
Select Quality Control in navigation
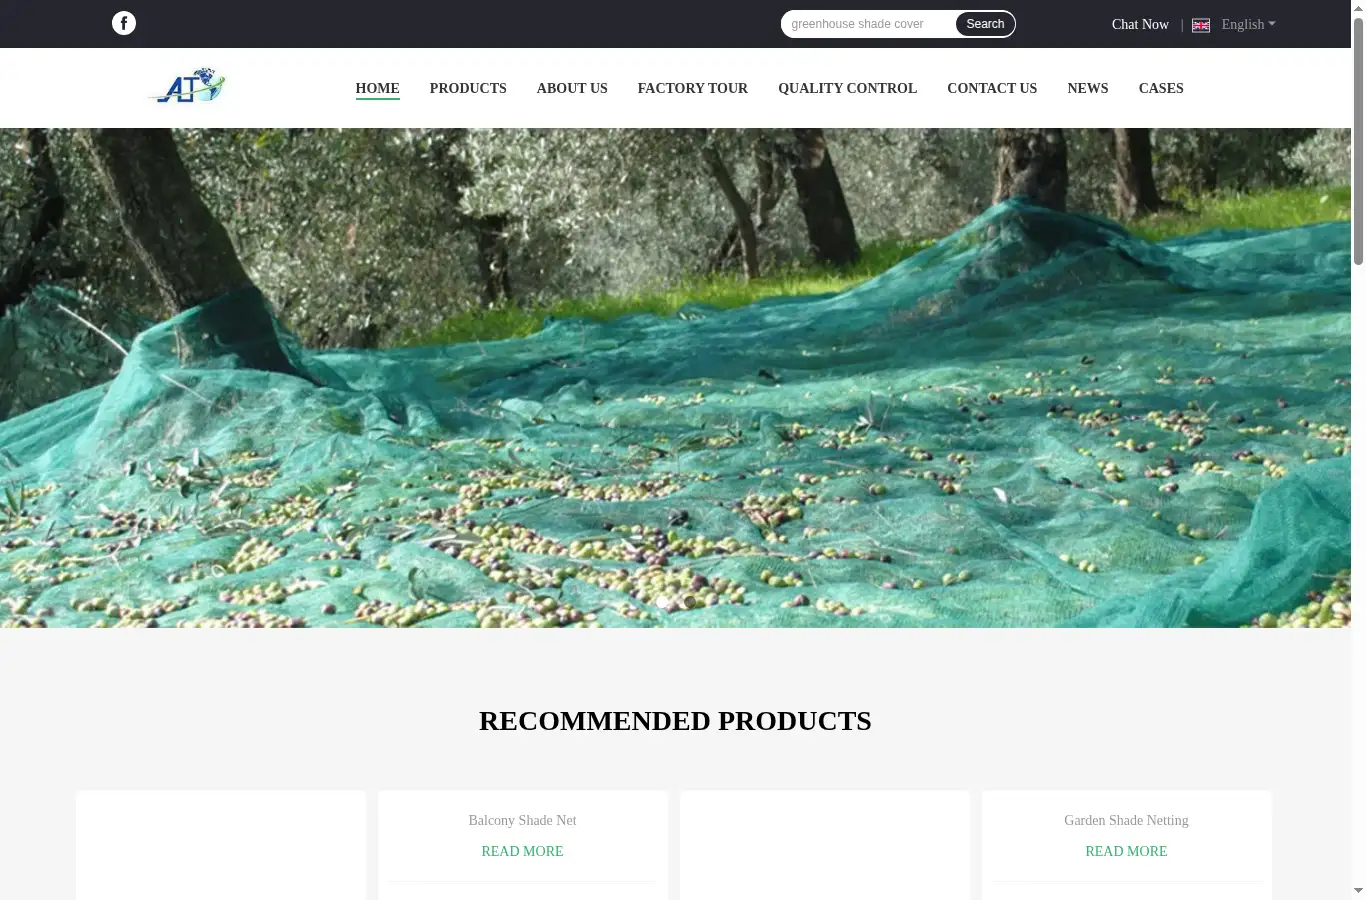[x=847, y=88]
